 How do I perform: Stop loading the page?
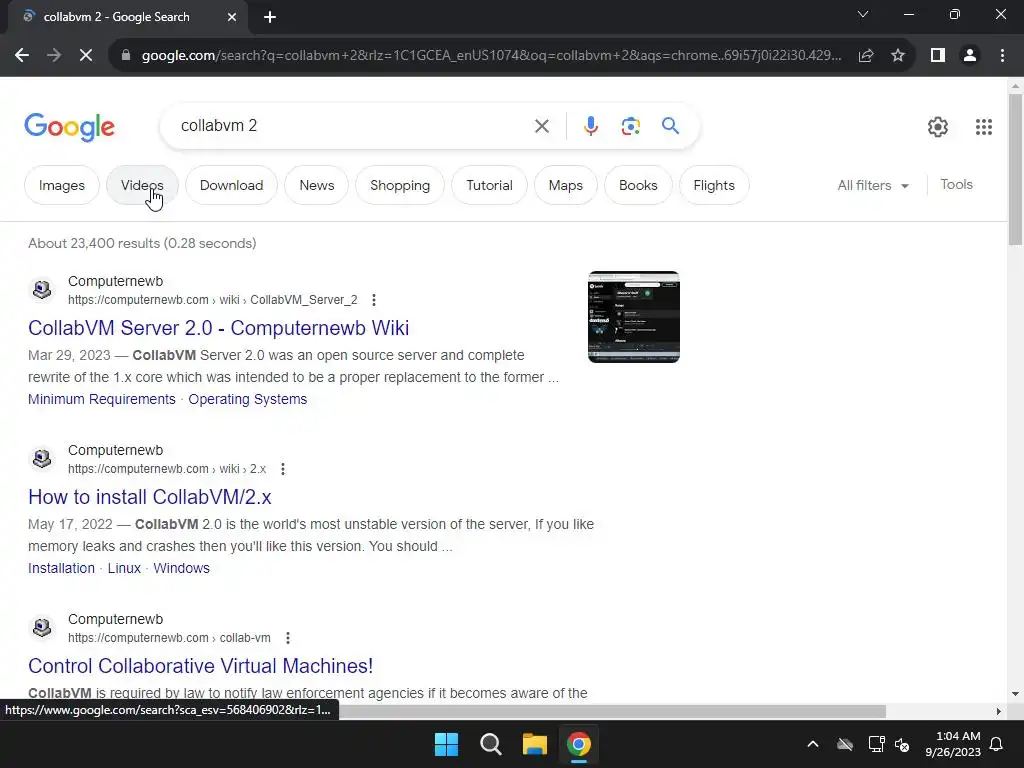[x=86, y=56]
